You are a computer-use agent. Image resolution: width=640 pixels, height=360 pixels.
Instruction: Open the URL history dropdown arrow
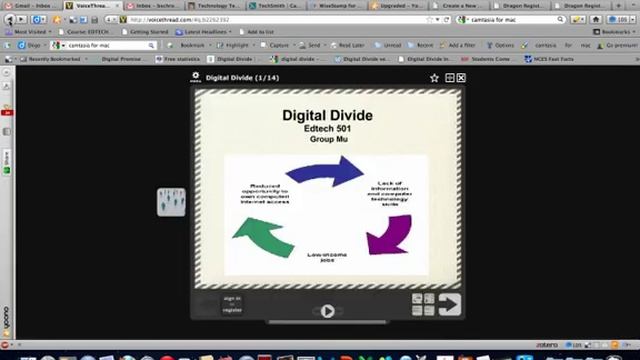[437, 20]
